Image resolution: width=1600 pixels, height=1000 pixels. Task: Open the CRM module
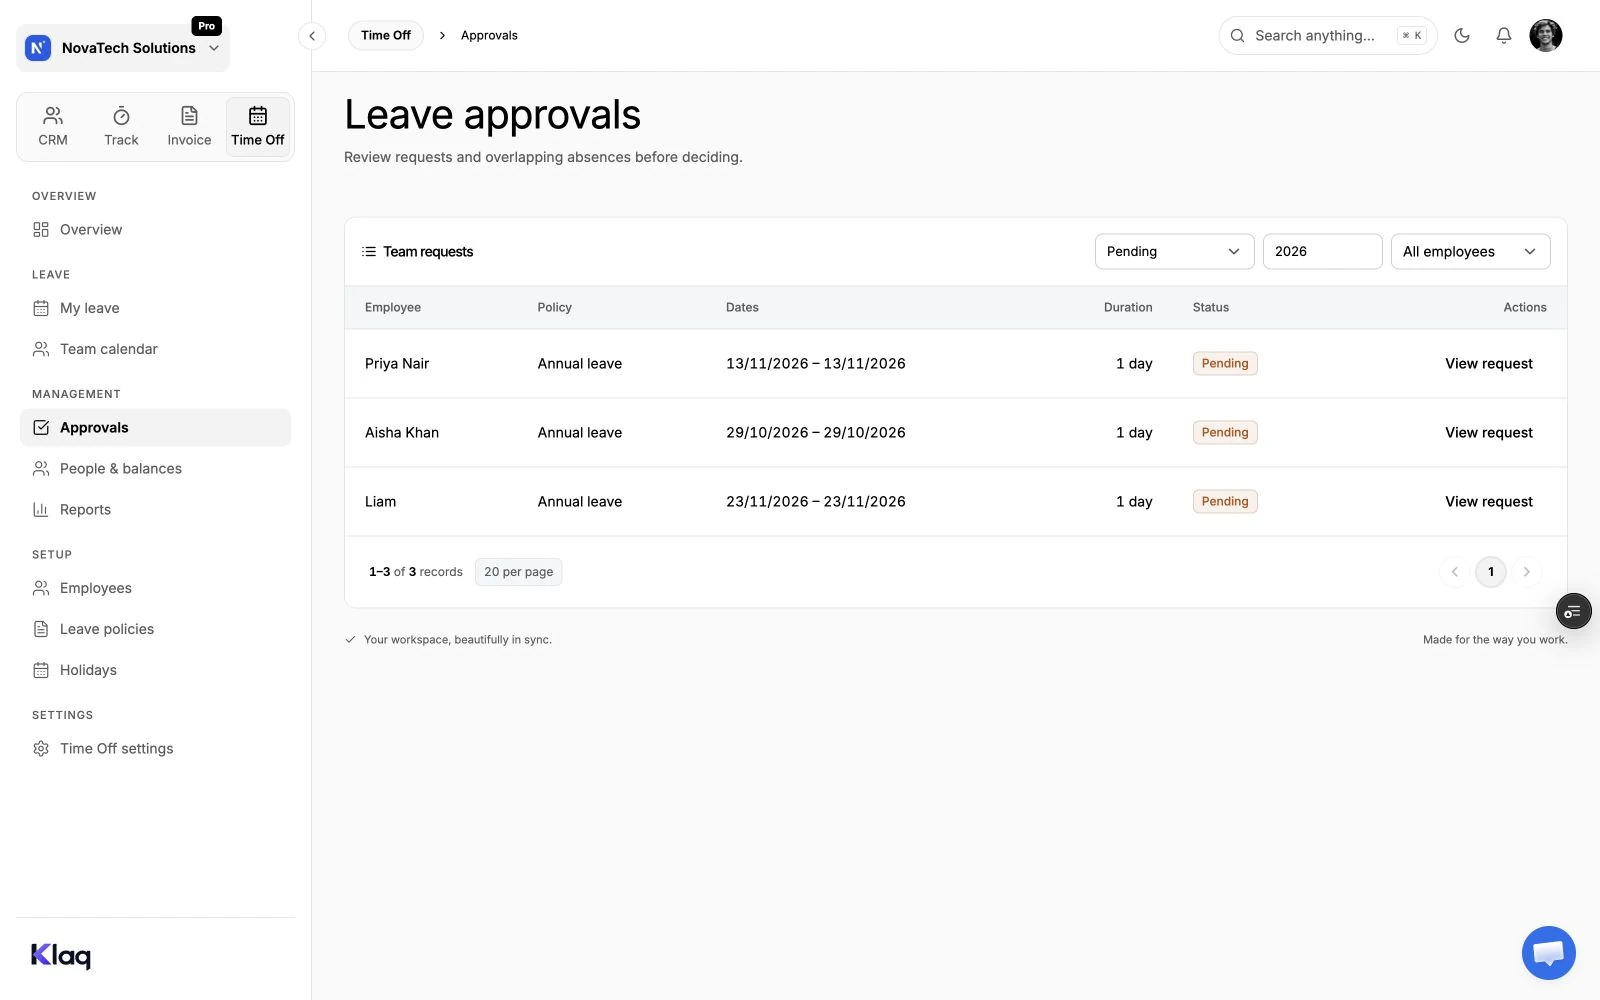point(53,126)
